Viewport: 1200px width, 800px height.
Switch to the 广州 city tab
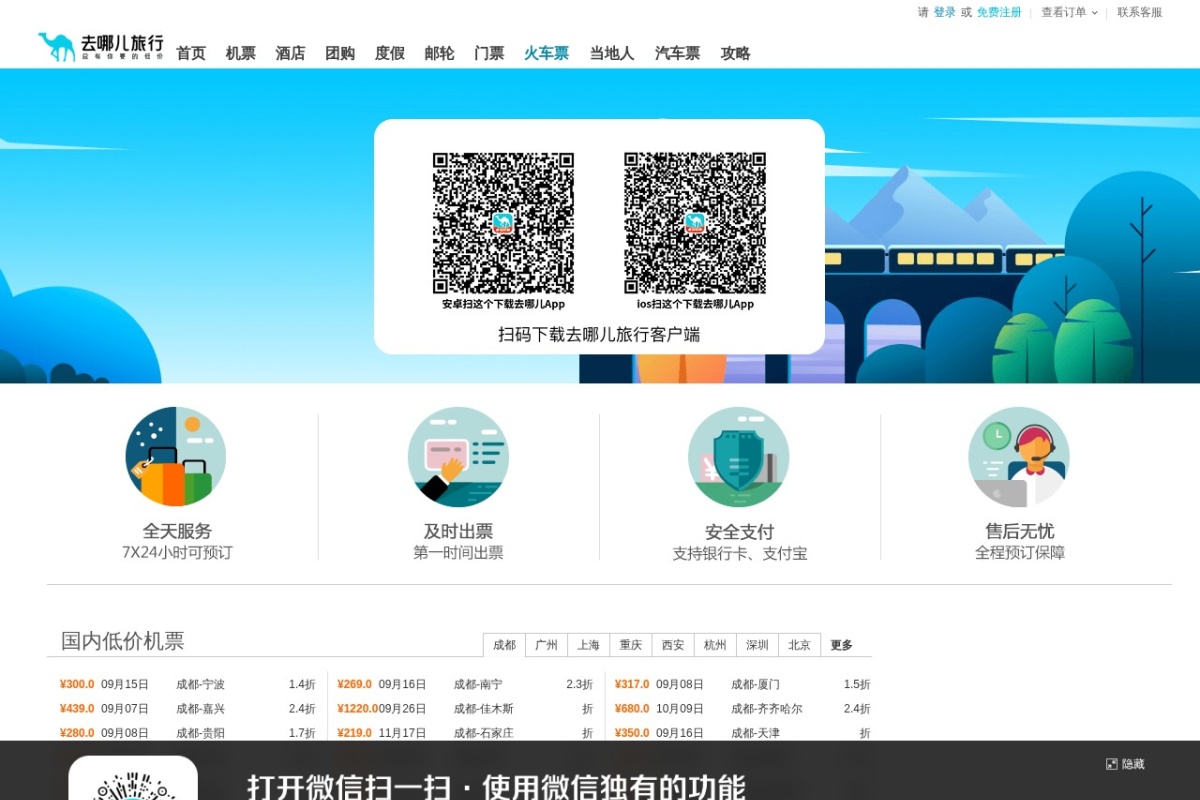546,645
